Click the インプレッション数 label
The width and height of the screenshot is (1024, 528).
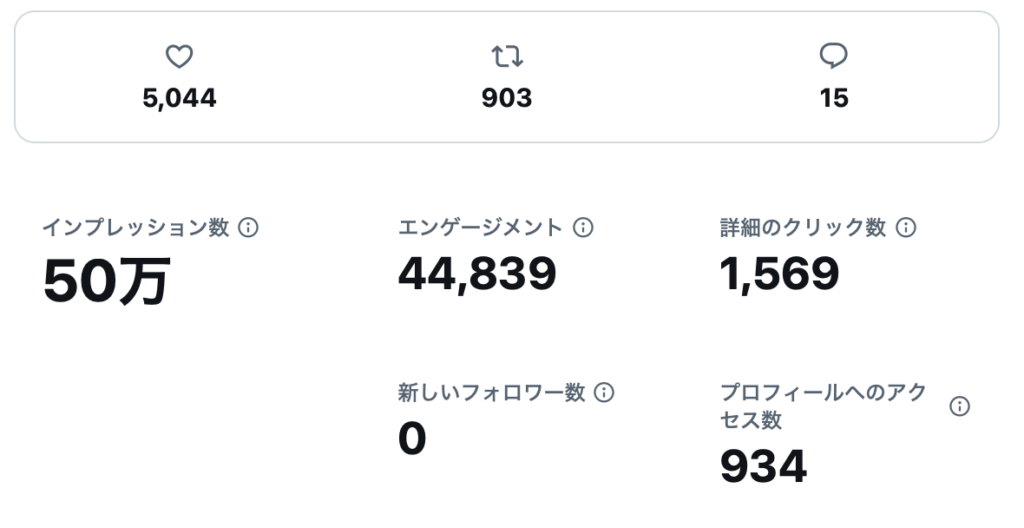point(136,228)
